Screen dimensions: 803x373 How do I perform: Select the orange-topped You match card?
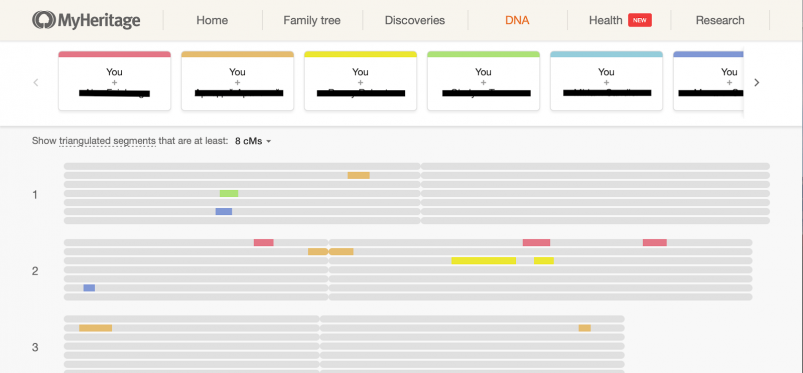pos(238,81)
